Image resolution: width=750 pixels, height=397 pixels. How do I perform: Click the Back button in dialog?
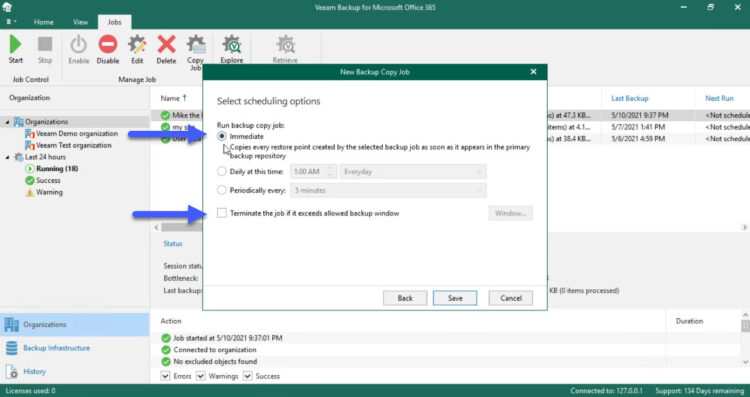[x=405, y=298]
